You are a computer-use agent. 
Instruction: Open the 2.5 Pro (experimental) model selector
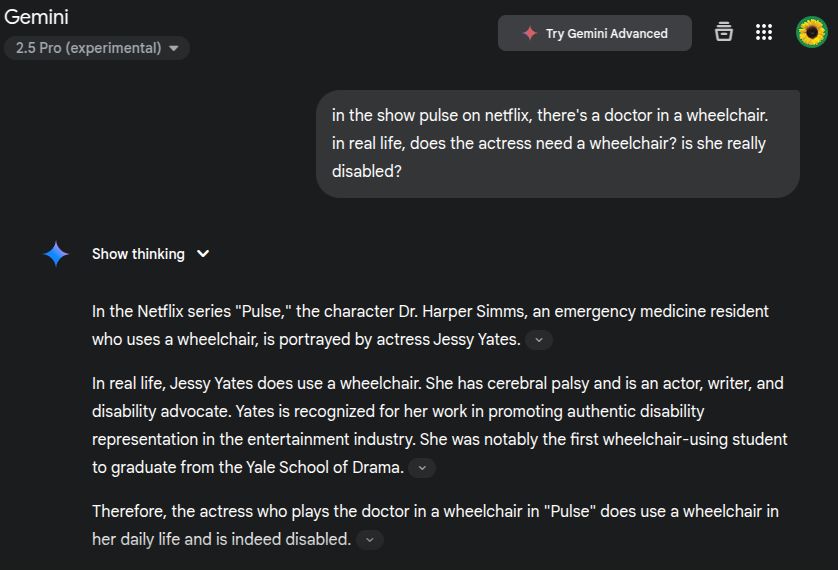pyautogui.click(x=96, y=48)
